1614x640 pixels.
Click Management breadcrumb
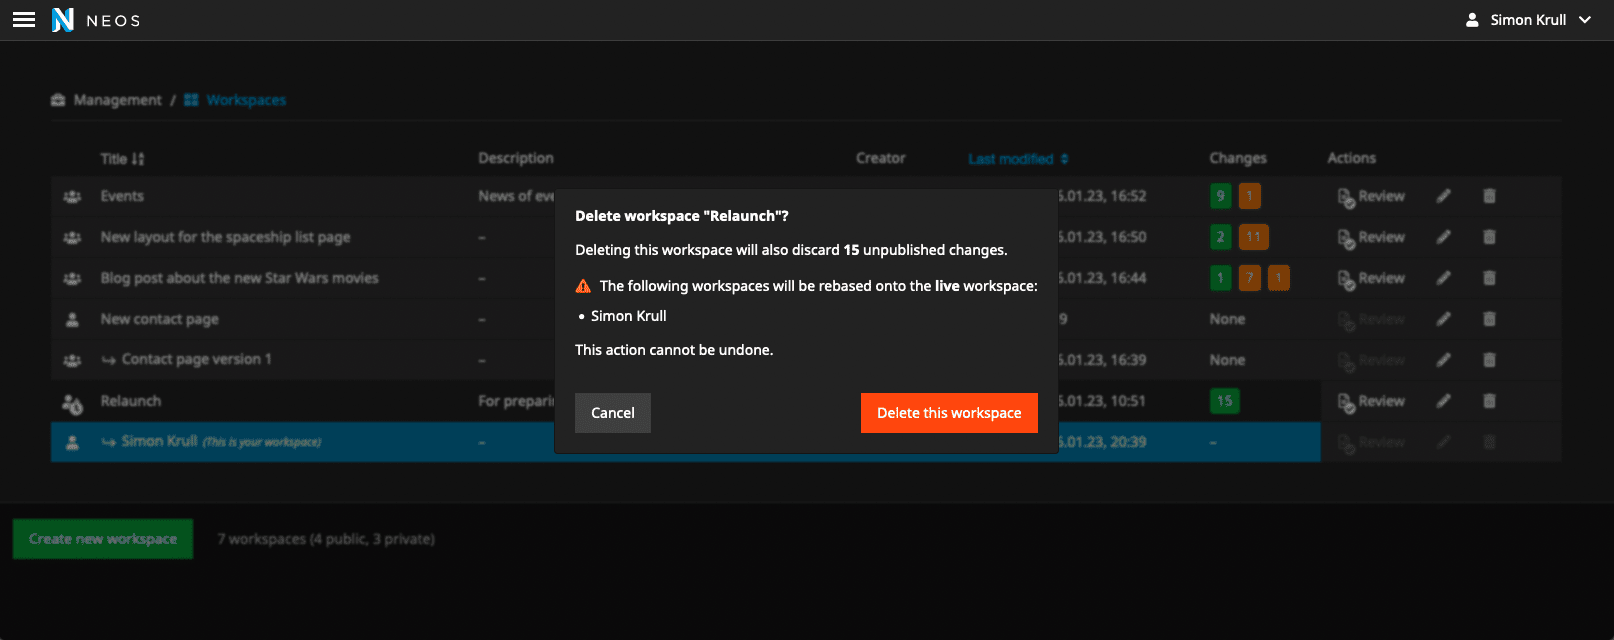pyautogui.click(x=106, y=100)
